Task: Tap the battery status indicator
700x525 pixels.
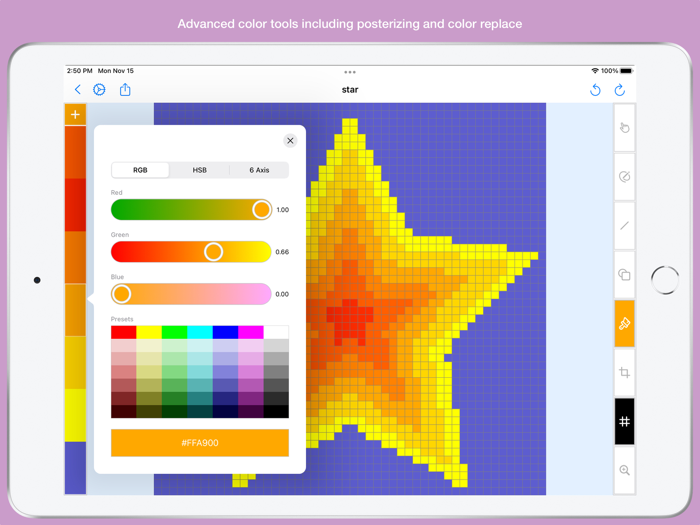Action: pyautogui.click(x=626, y=71)
